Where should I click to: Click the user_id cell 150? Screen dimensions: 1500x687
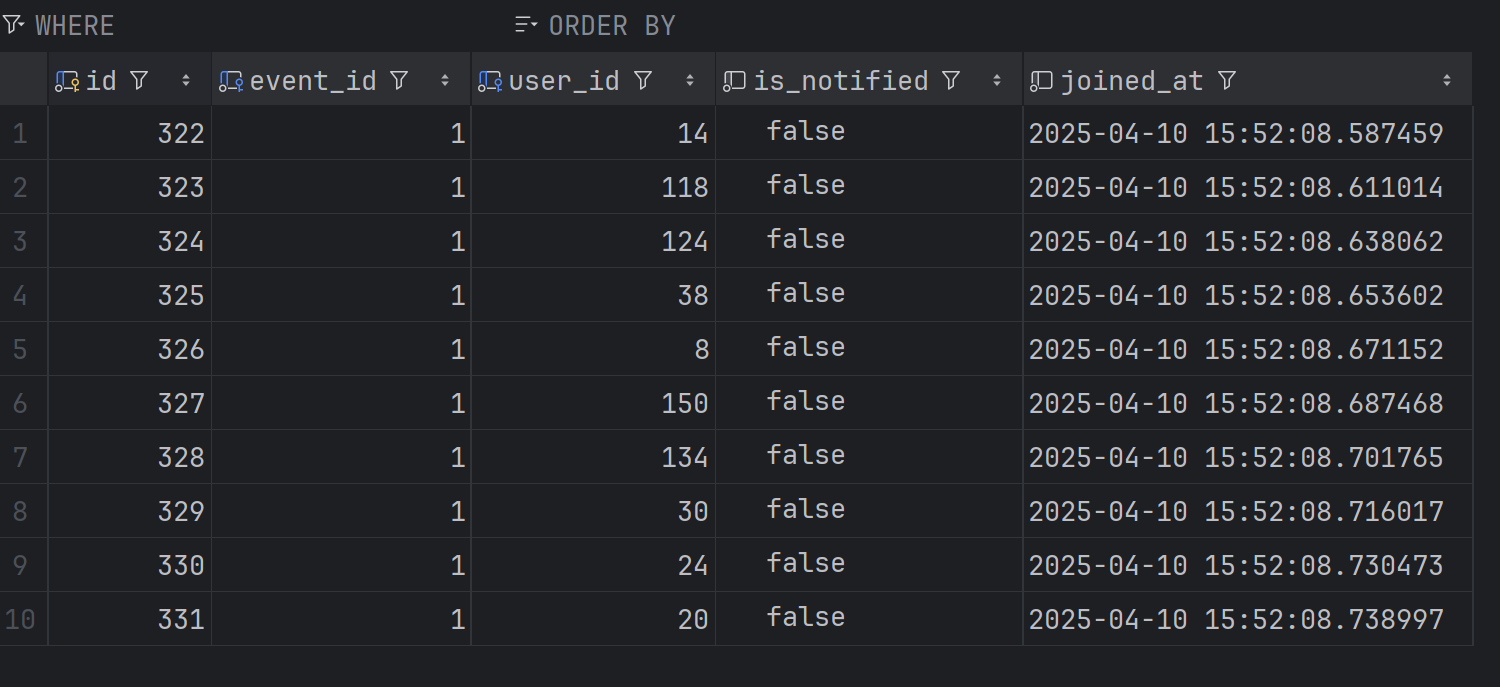click(x=594, y=403)
